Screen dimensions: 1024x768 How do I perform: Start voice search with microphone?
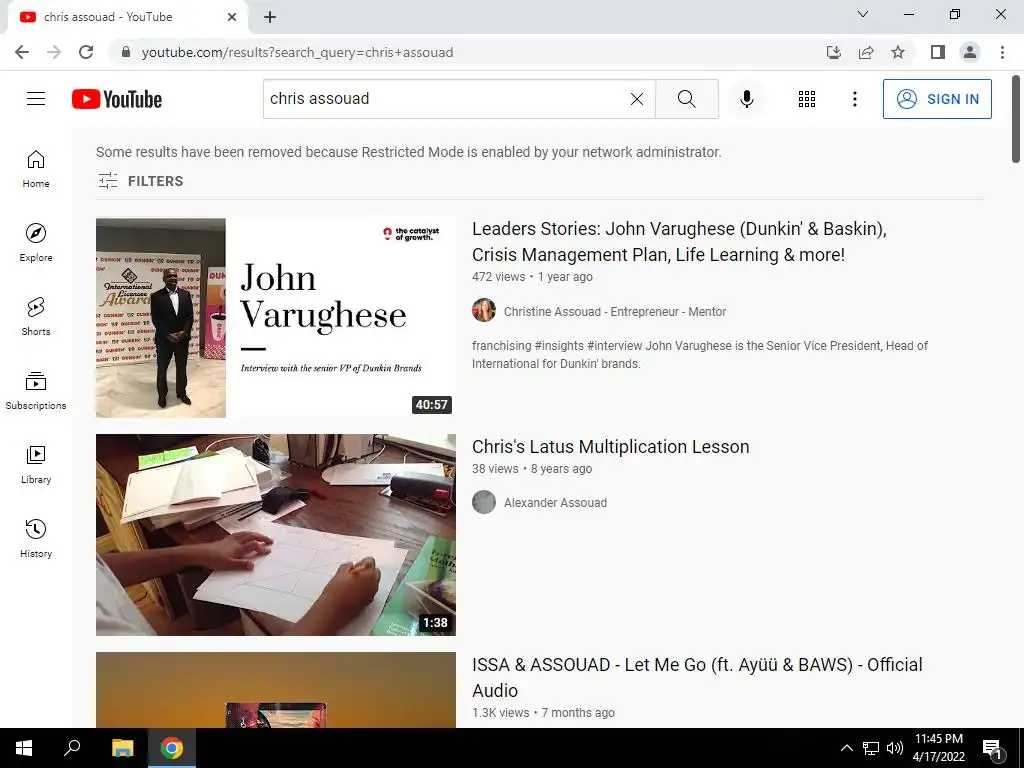pyautogui.click(x=746, y=99)
